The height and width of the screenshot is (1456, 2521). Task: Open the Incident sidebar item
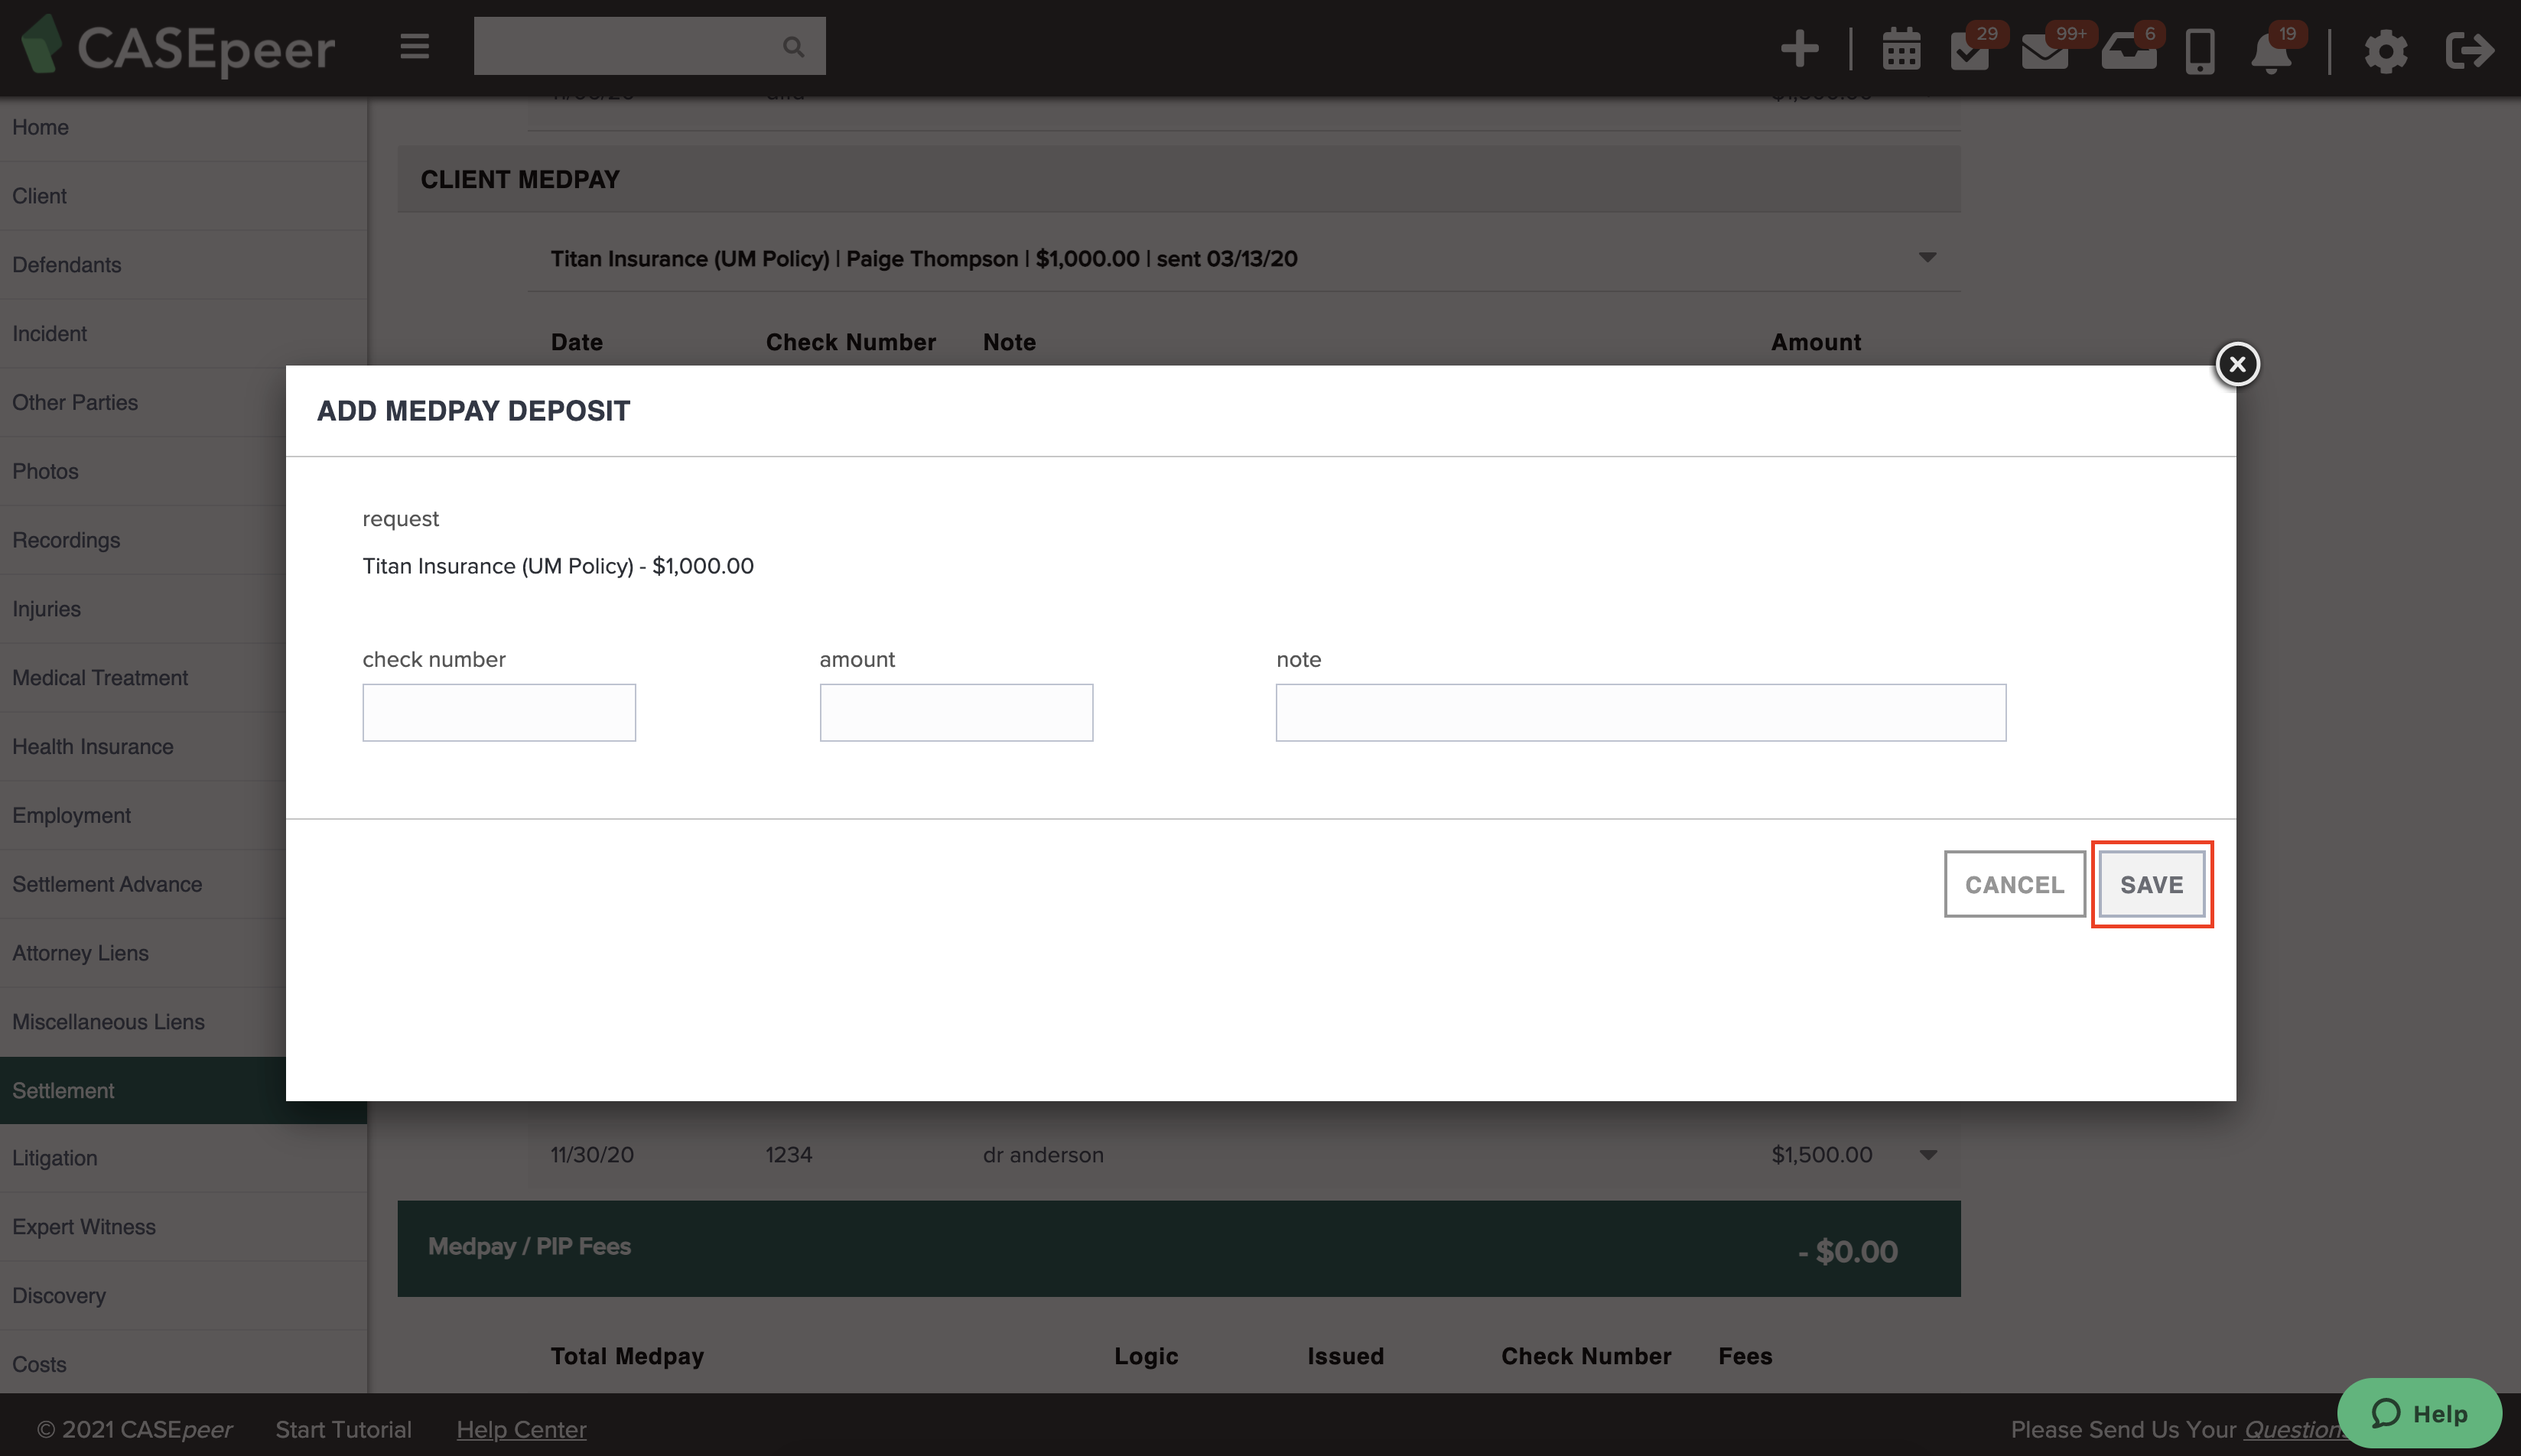(x=183, y=334)
